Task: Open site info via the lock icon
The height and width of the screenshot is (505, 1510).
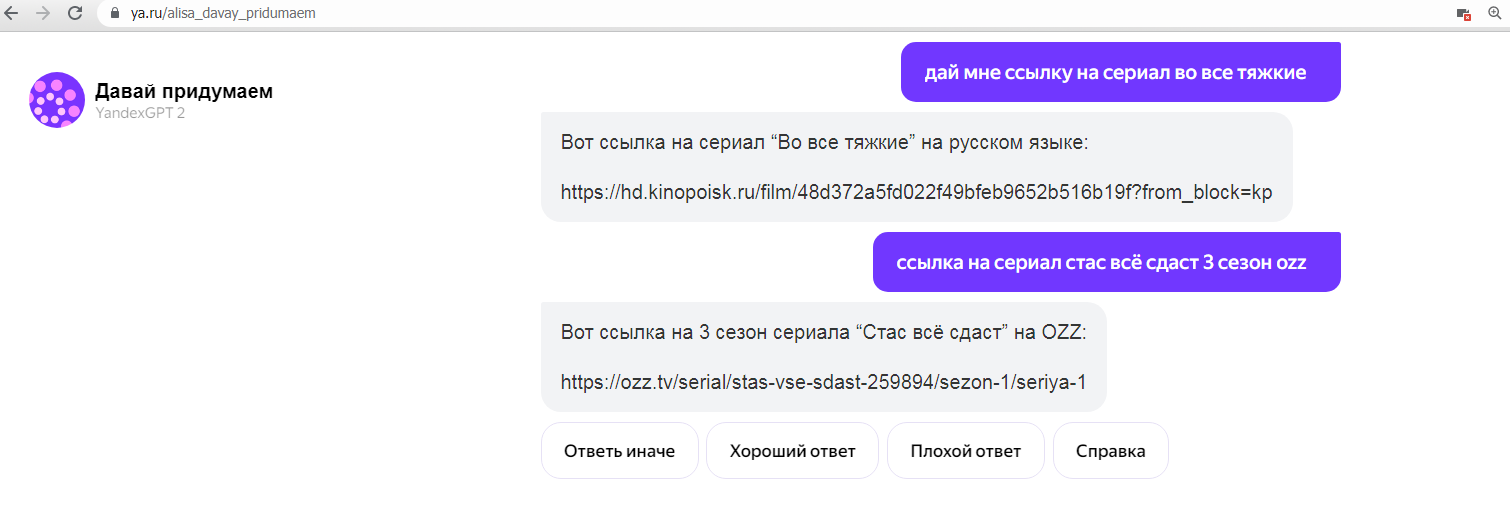Action: (114, 14)
